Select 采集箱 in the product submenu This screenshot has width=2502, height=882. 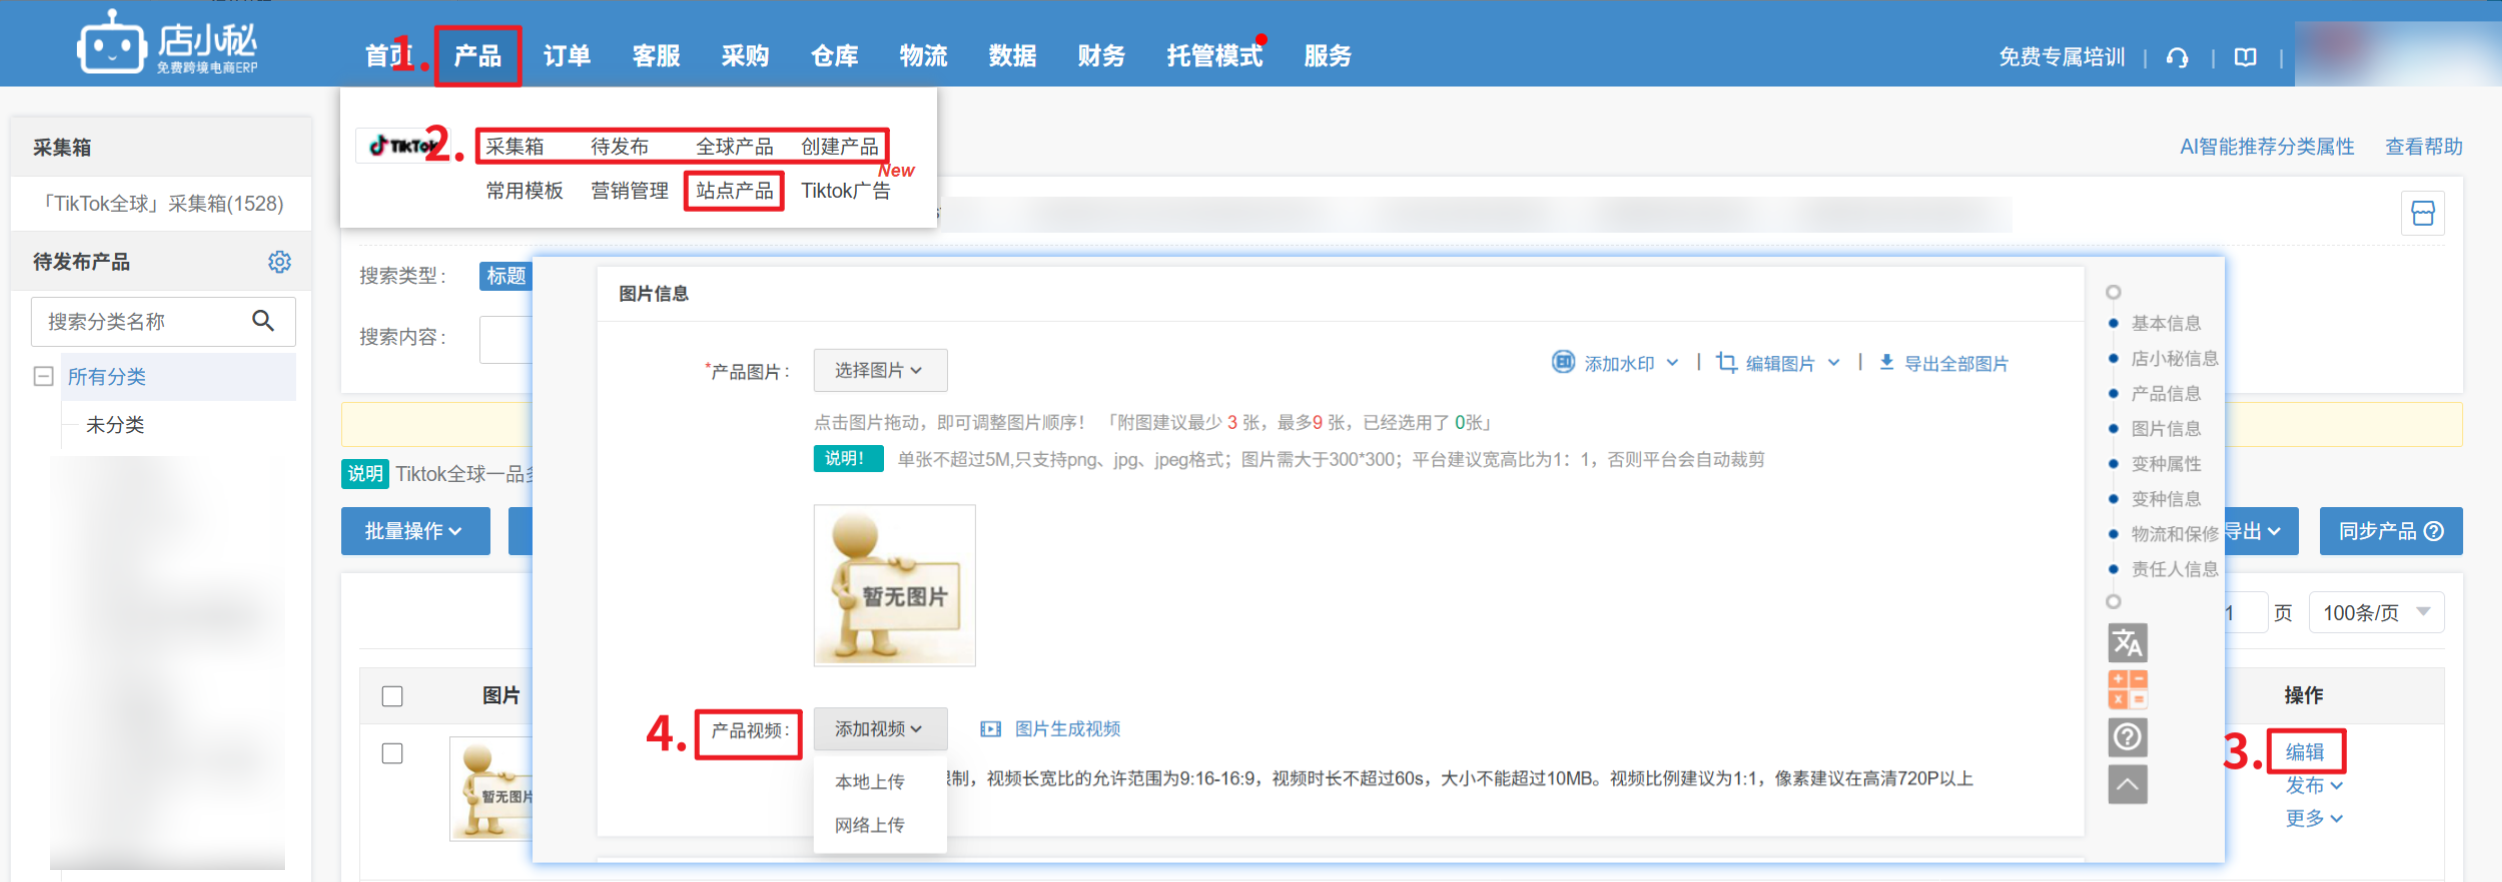tap(515, 147)
